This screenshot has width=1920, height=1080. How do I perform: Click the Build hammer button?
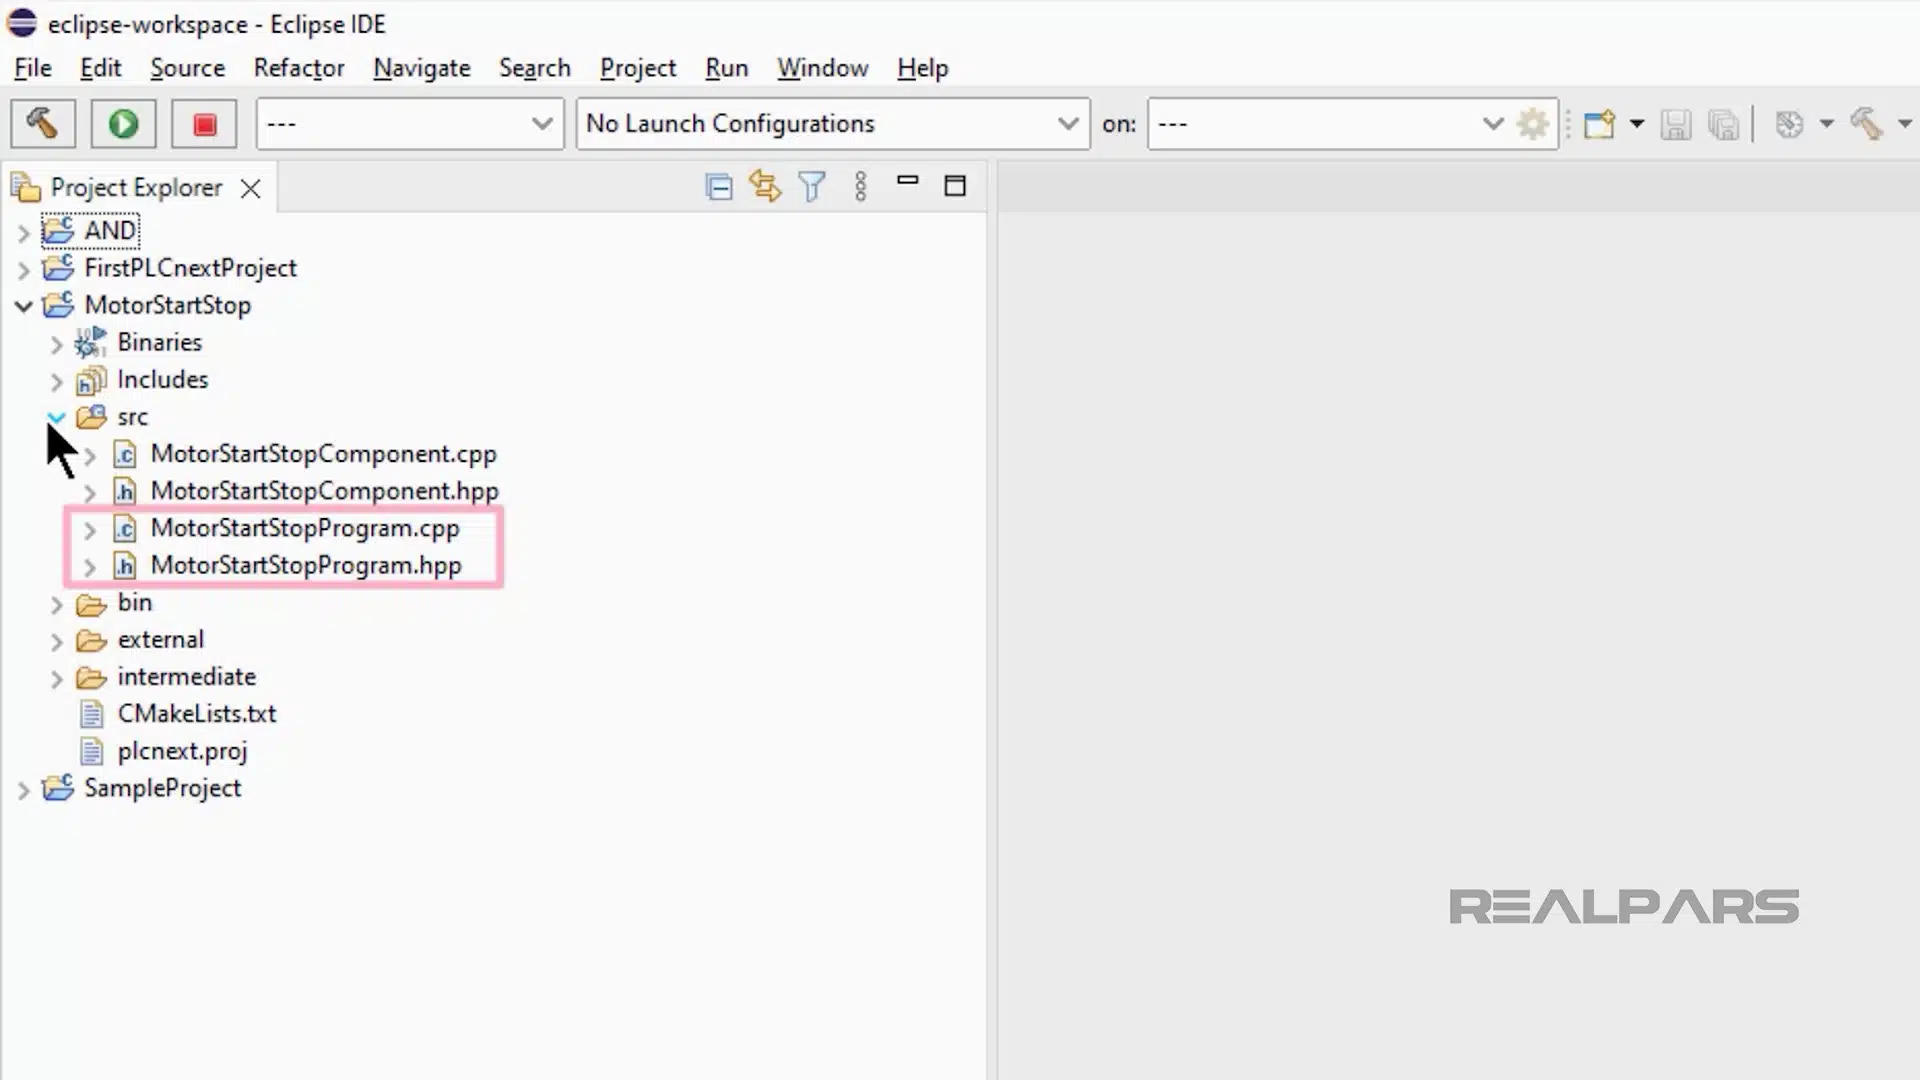(x=43, y=124)
